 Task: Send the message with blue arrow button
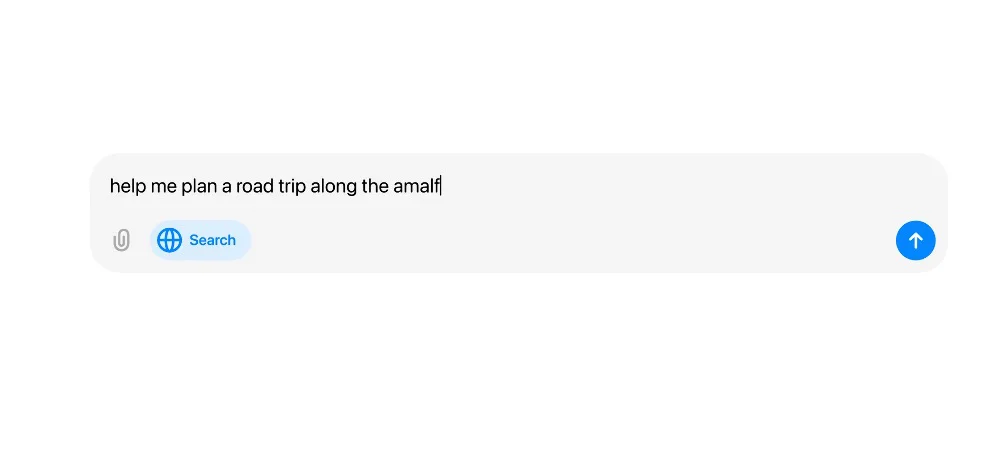[x=915, y=241]
